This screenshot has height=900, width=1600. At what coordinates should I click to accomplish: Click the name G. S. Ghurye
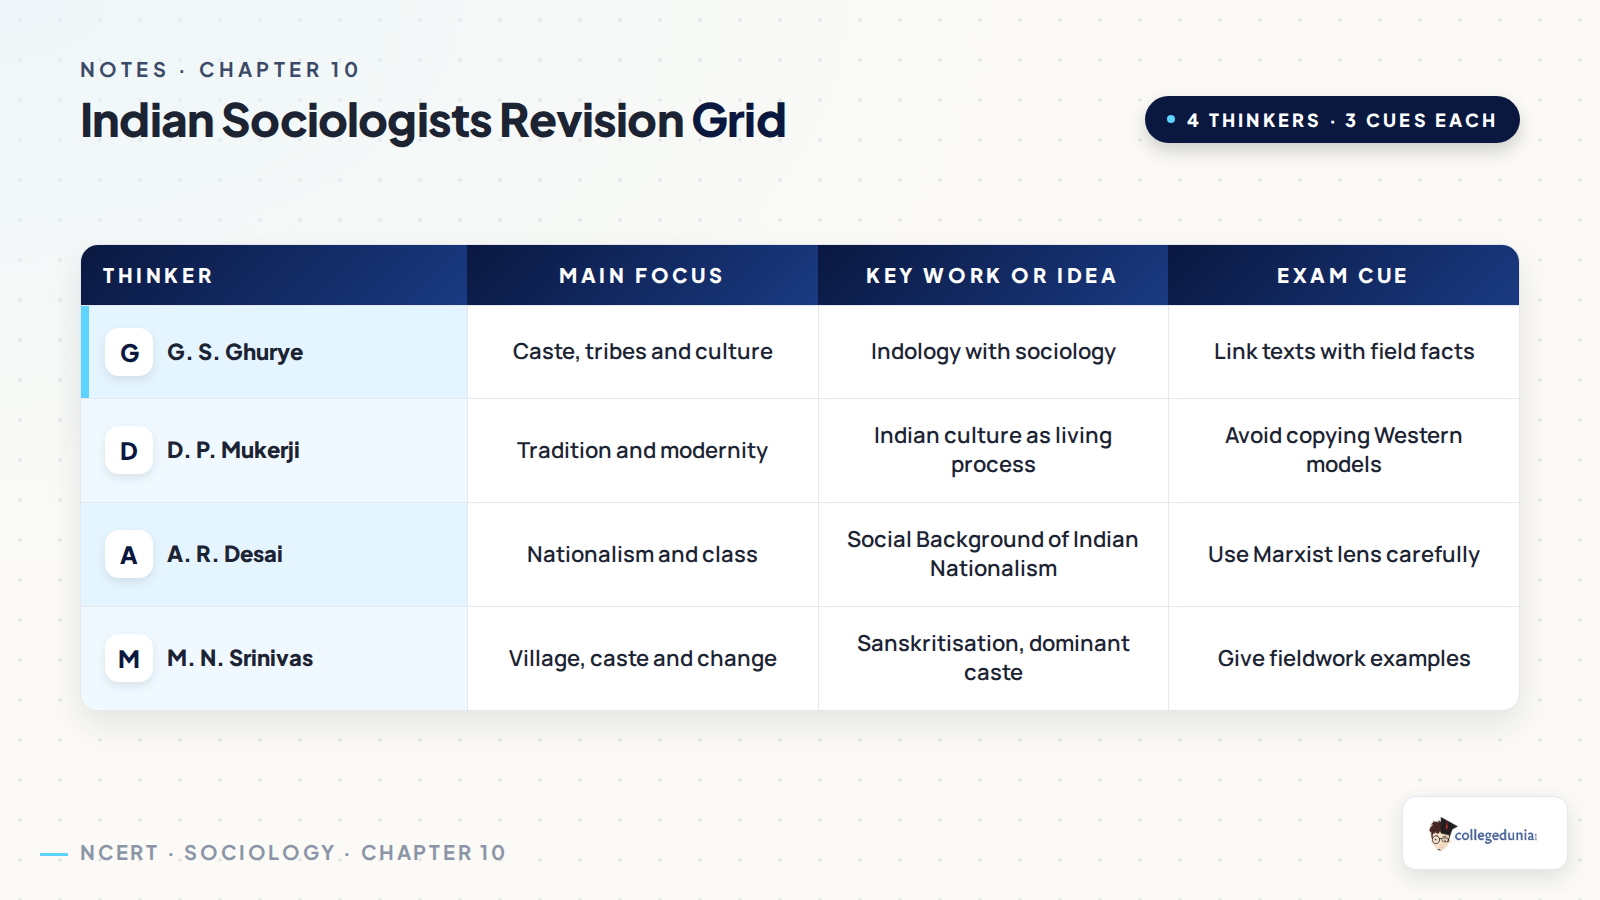coord(235,352)
